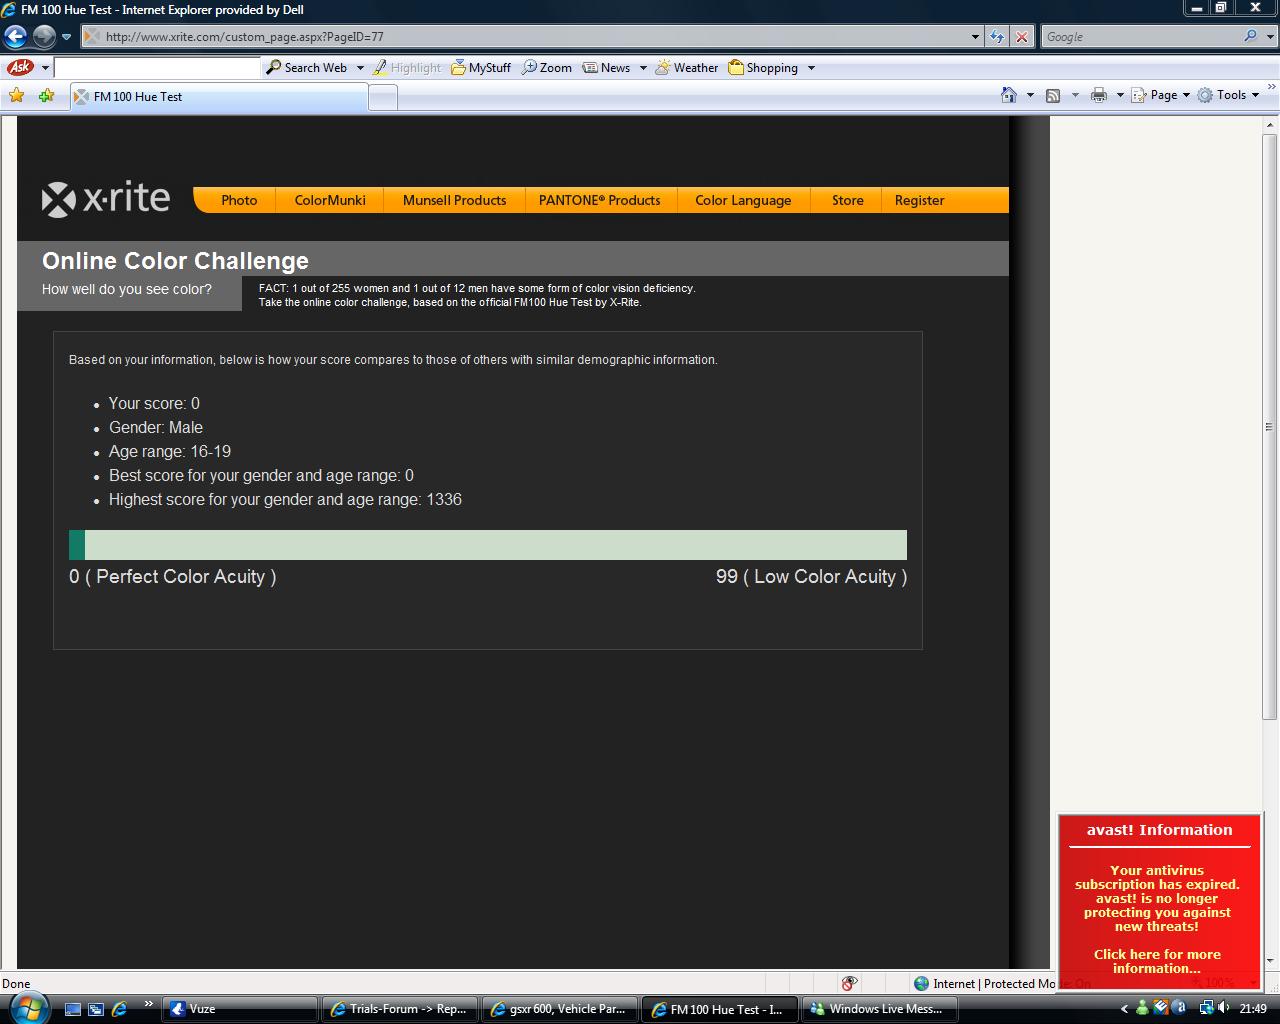The width and height of the screenshot is (1280, 1024).
Task: Click the Ask toolbar logo
Action: 20,67
